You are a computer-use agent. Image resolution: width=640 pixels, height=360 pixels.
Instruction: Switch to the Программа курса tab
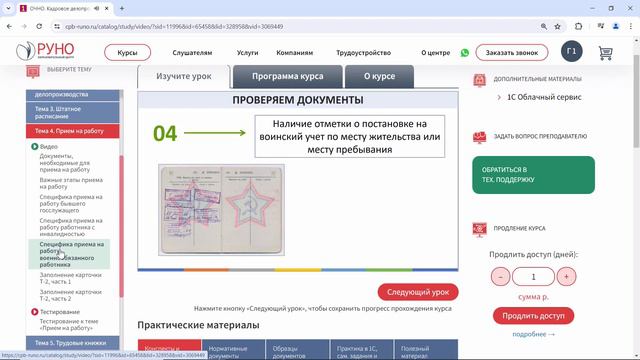pyautogui.click(x=287, y=76)
